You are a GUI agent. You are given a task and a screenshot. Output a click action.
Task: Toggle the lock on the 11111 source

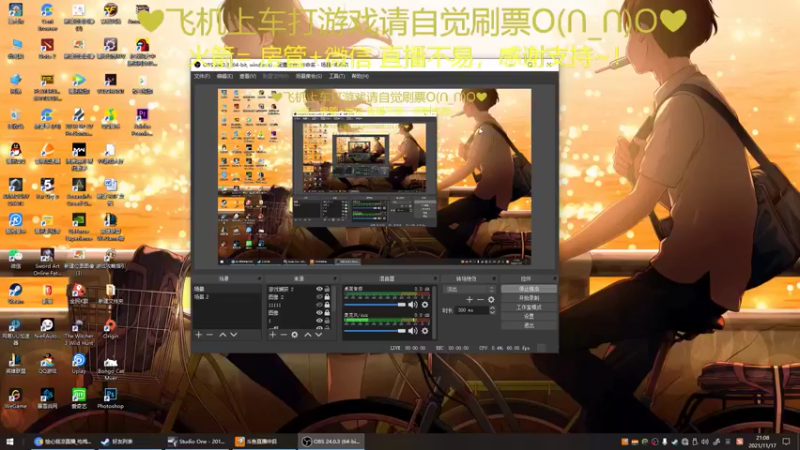pyautogui.click(x=327, y=305)
